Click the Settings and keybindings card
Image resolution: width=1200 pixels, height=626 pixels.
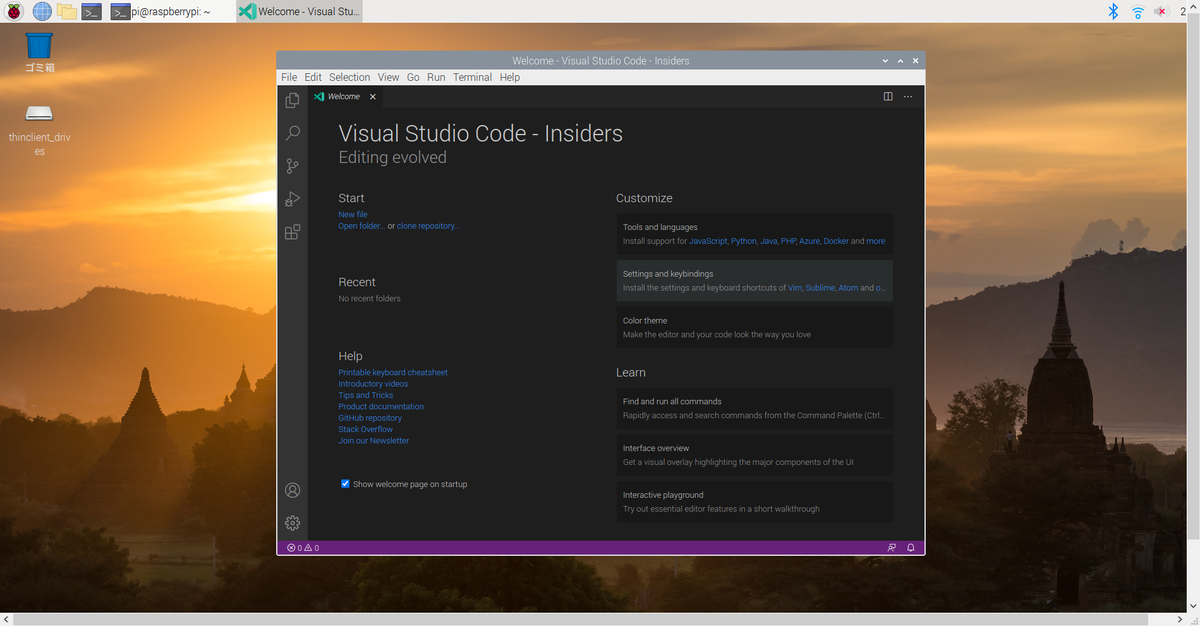(754, 281)
